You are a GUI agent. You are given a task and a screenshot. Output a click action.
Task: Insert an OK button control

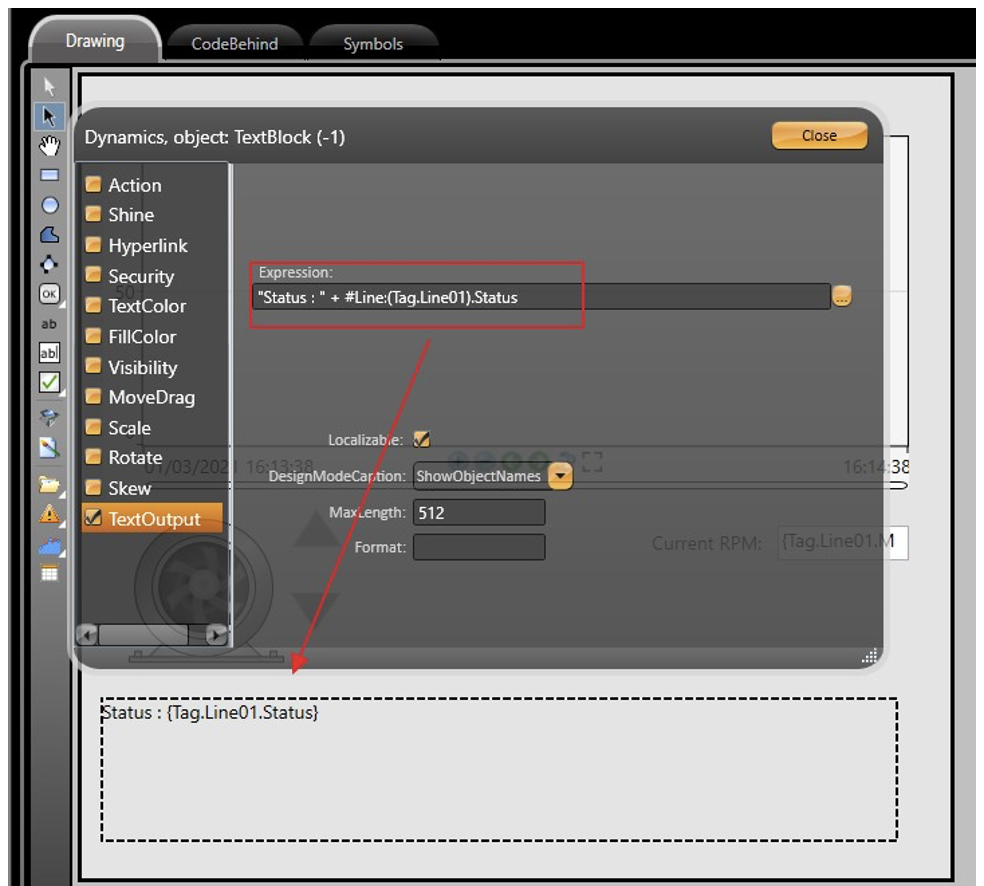(x=49, y=294)
